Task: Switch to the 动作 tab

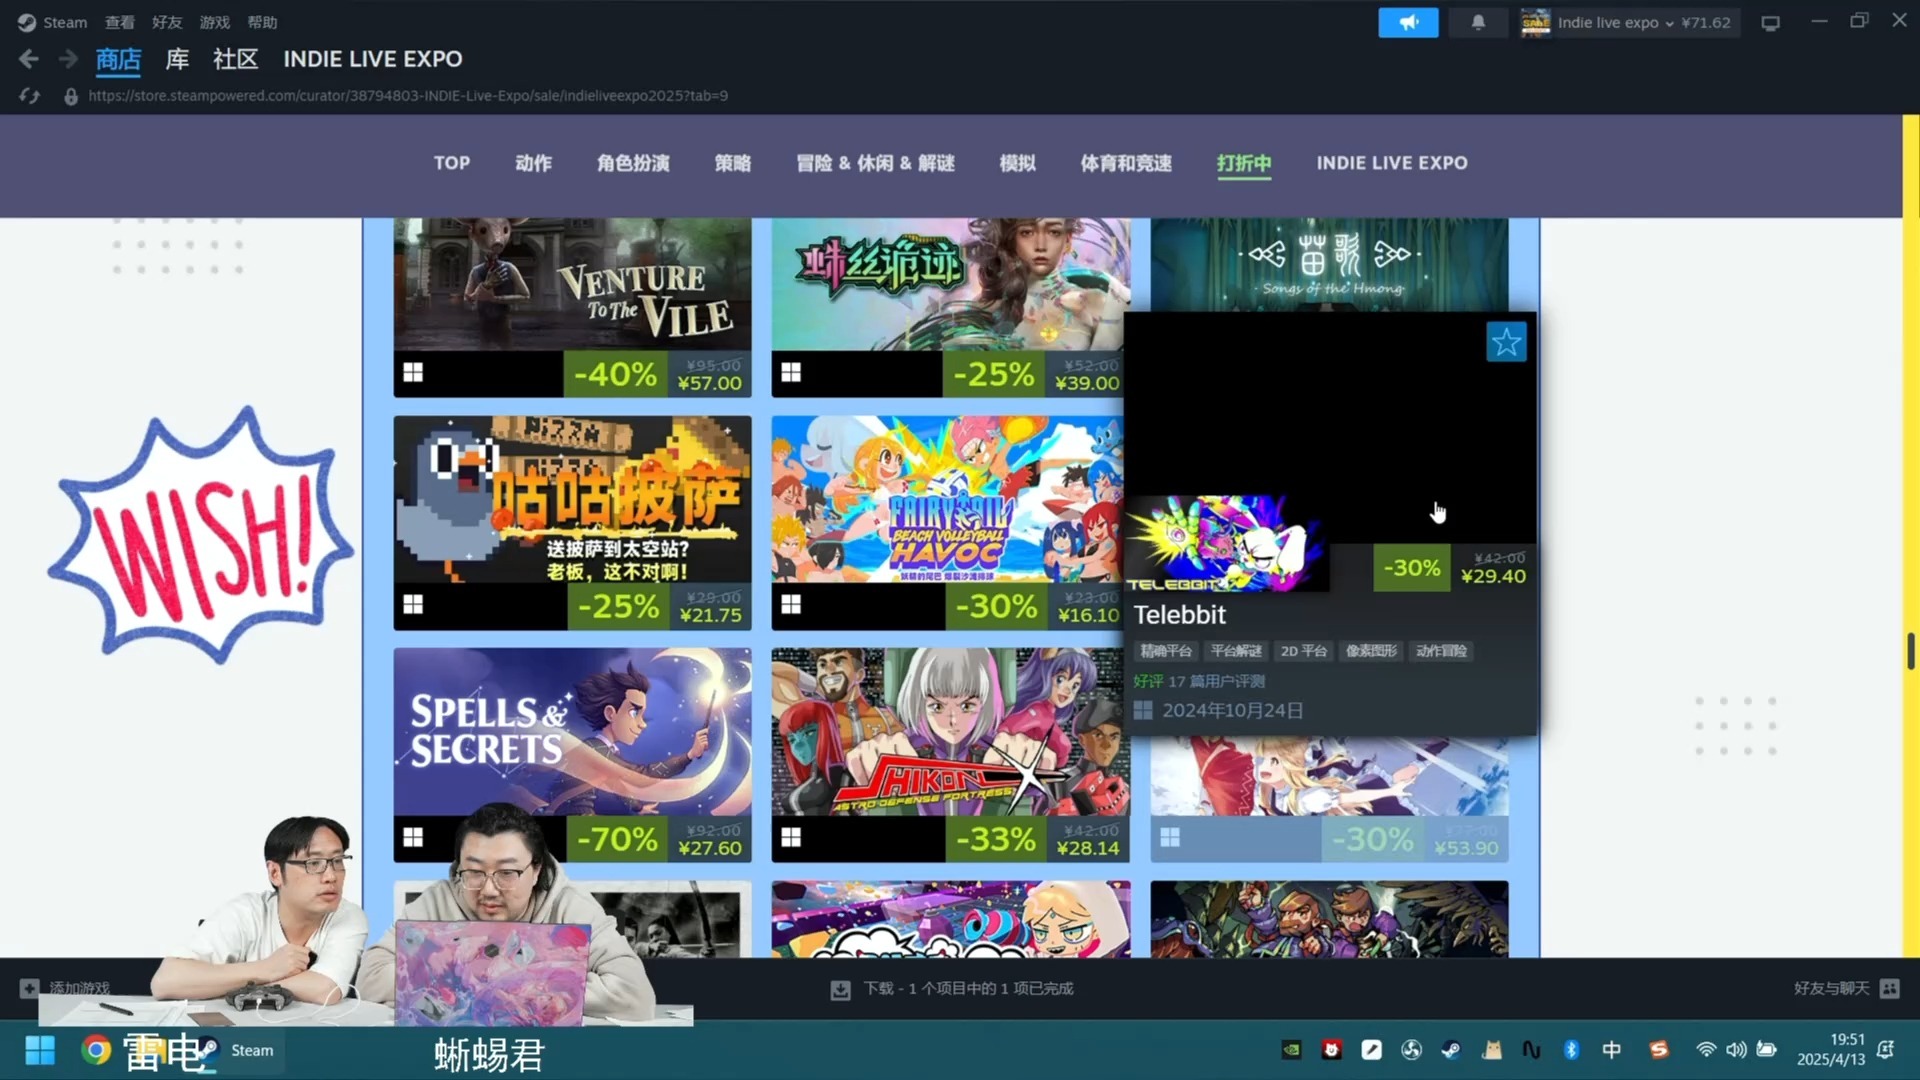Action: (534, 163)
